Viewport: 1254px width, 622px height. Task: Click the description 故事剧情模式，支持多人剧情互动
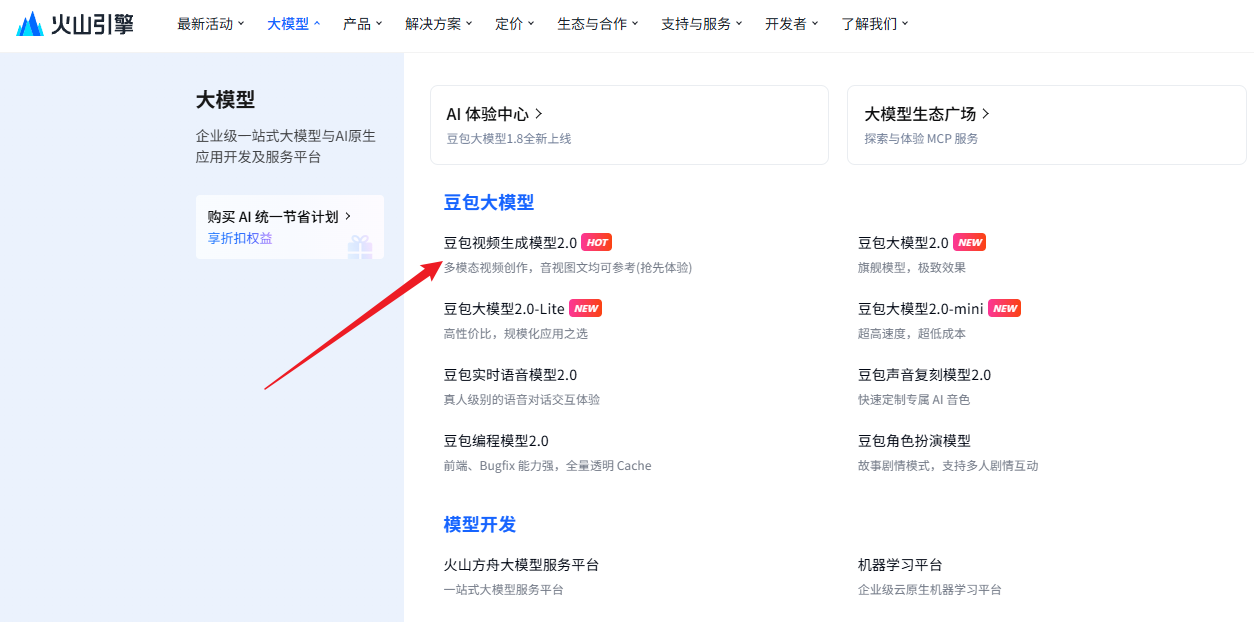(948, 466)
